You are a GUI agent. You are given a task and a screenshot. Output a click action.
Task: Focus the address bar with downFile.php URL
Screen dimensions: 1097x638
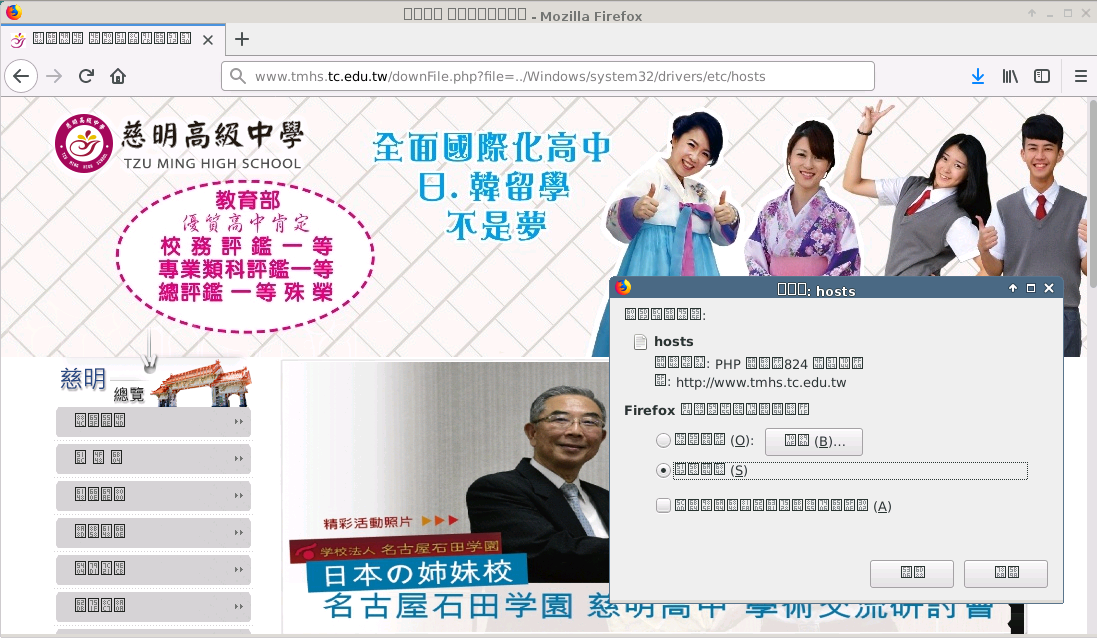tap(548, 76)
